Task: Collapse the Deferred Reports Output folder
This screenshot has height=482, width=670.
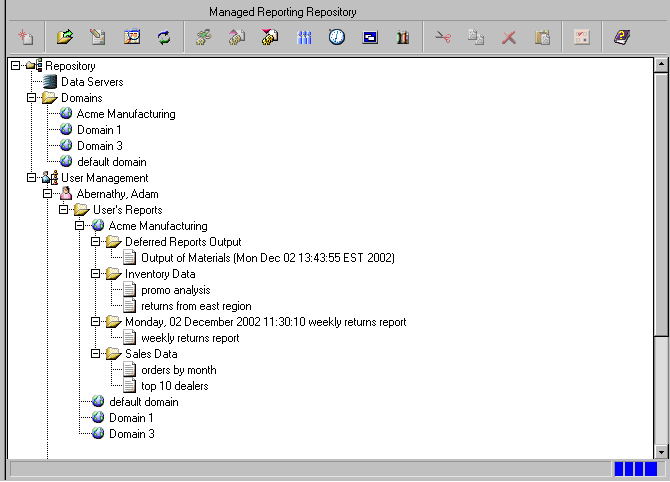Action: pos(96,242)
